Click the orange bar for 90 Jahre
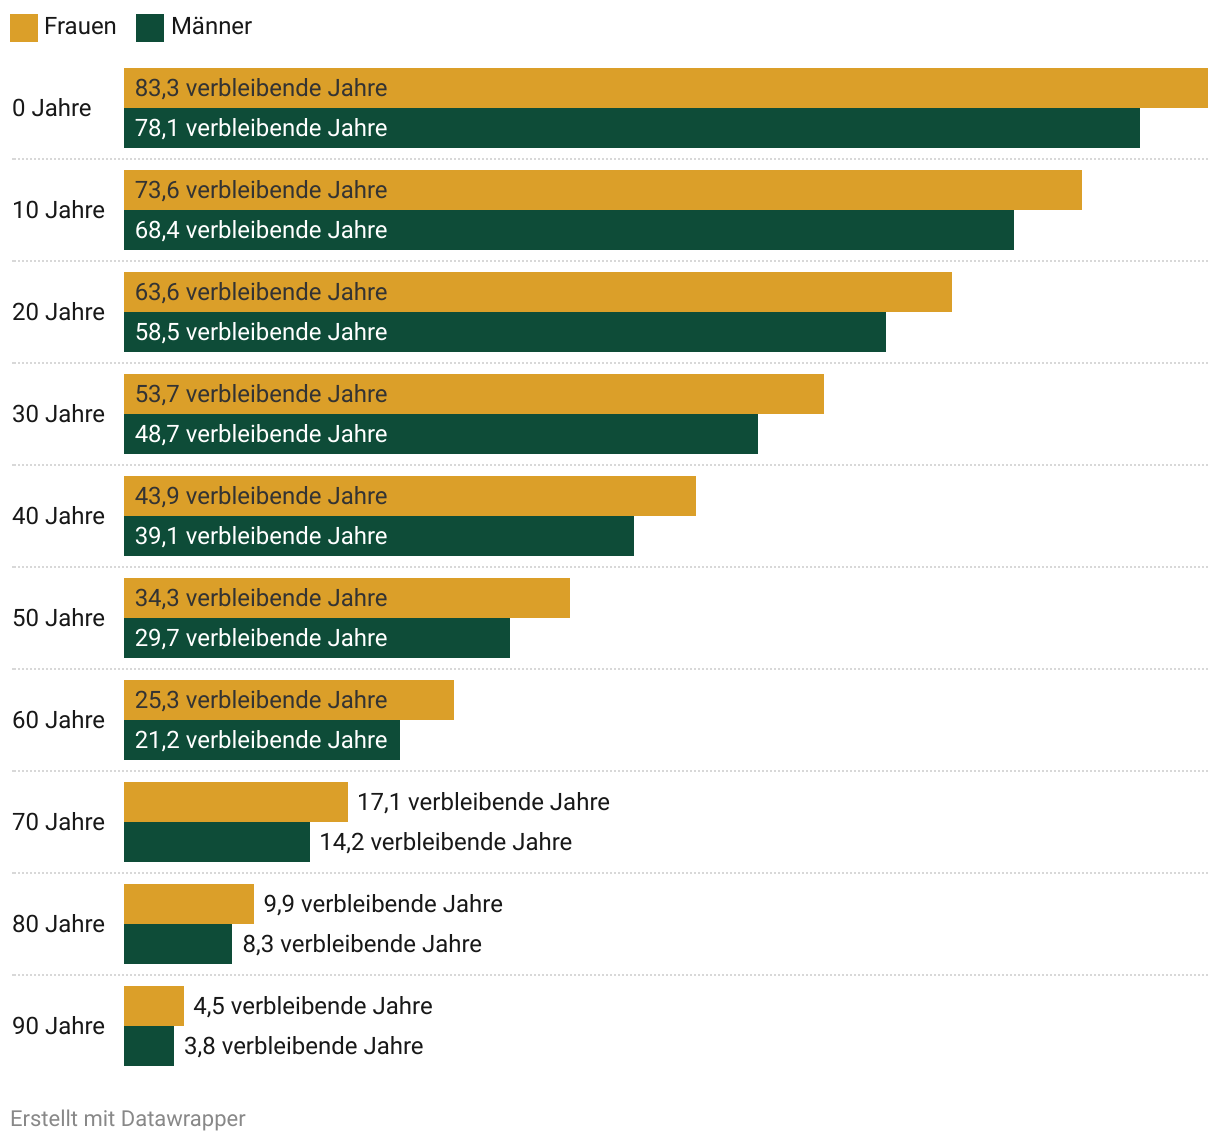The height and width of the screenshot is (1144, 1220). pos(153,1006)
